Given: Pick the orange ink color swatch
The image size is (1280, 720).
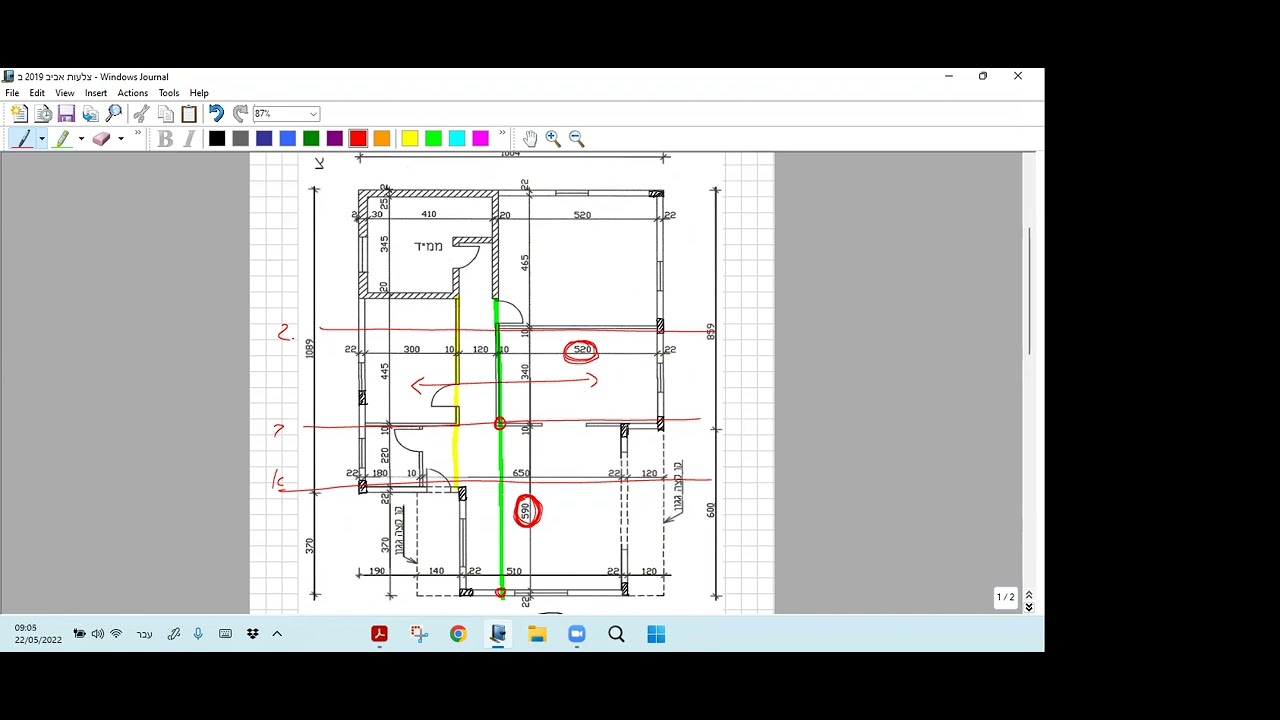Looking at the screenshot, I should pyautogui.click(x=382, y=139).
